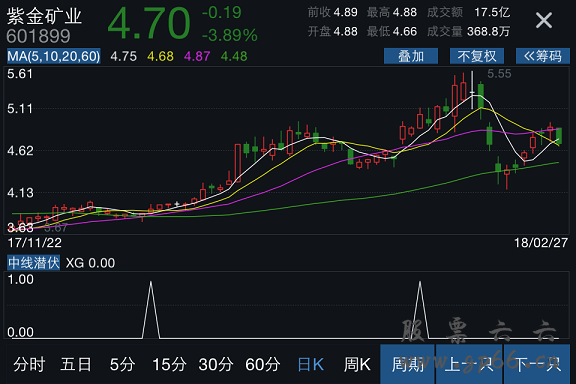The width and height of the screenshot is (576, 384).
Task: Click the end date label 18/02/27
Action: (x=541, y=243)
